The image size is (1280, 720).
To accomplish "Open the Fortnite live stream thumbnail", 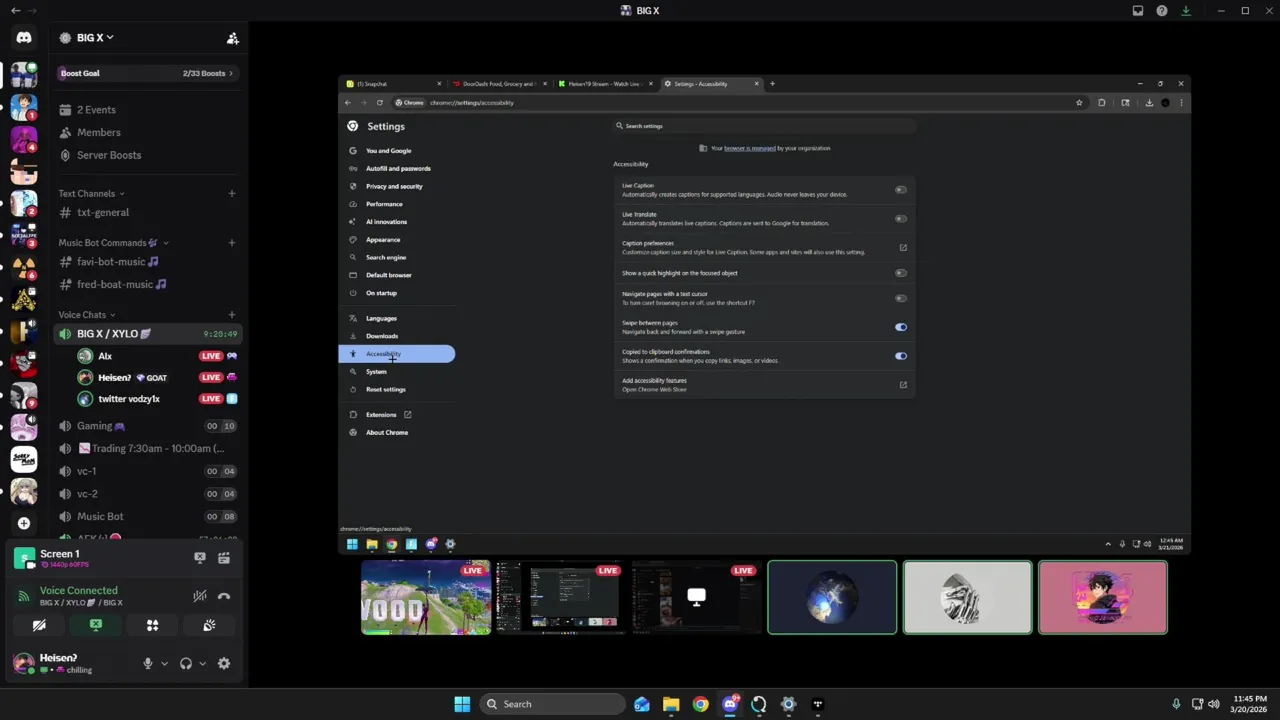I will coord(426,598).
